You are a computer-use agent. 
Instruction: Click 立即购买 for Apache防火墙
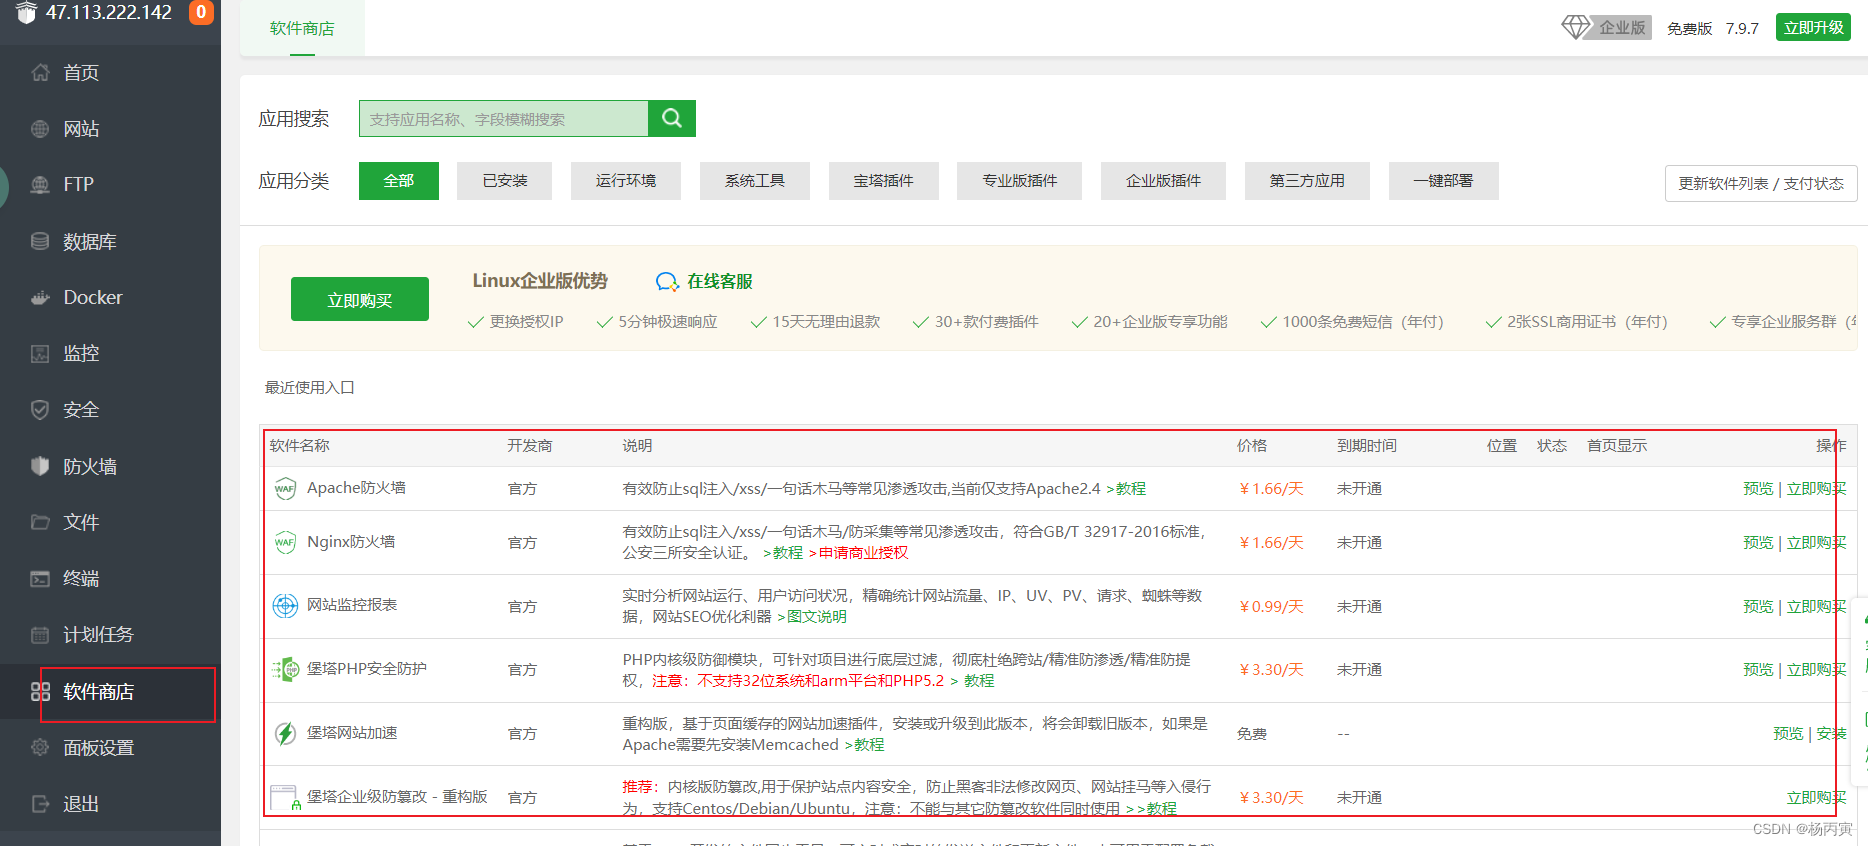(1817, 488)
